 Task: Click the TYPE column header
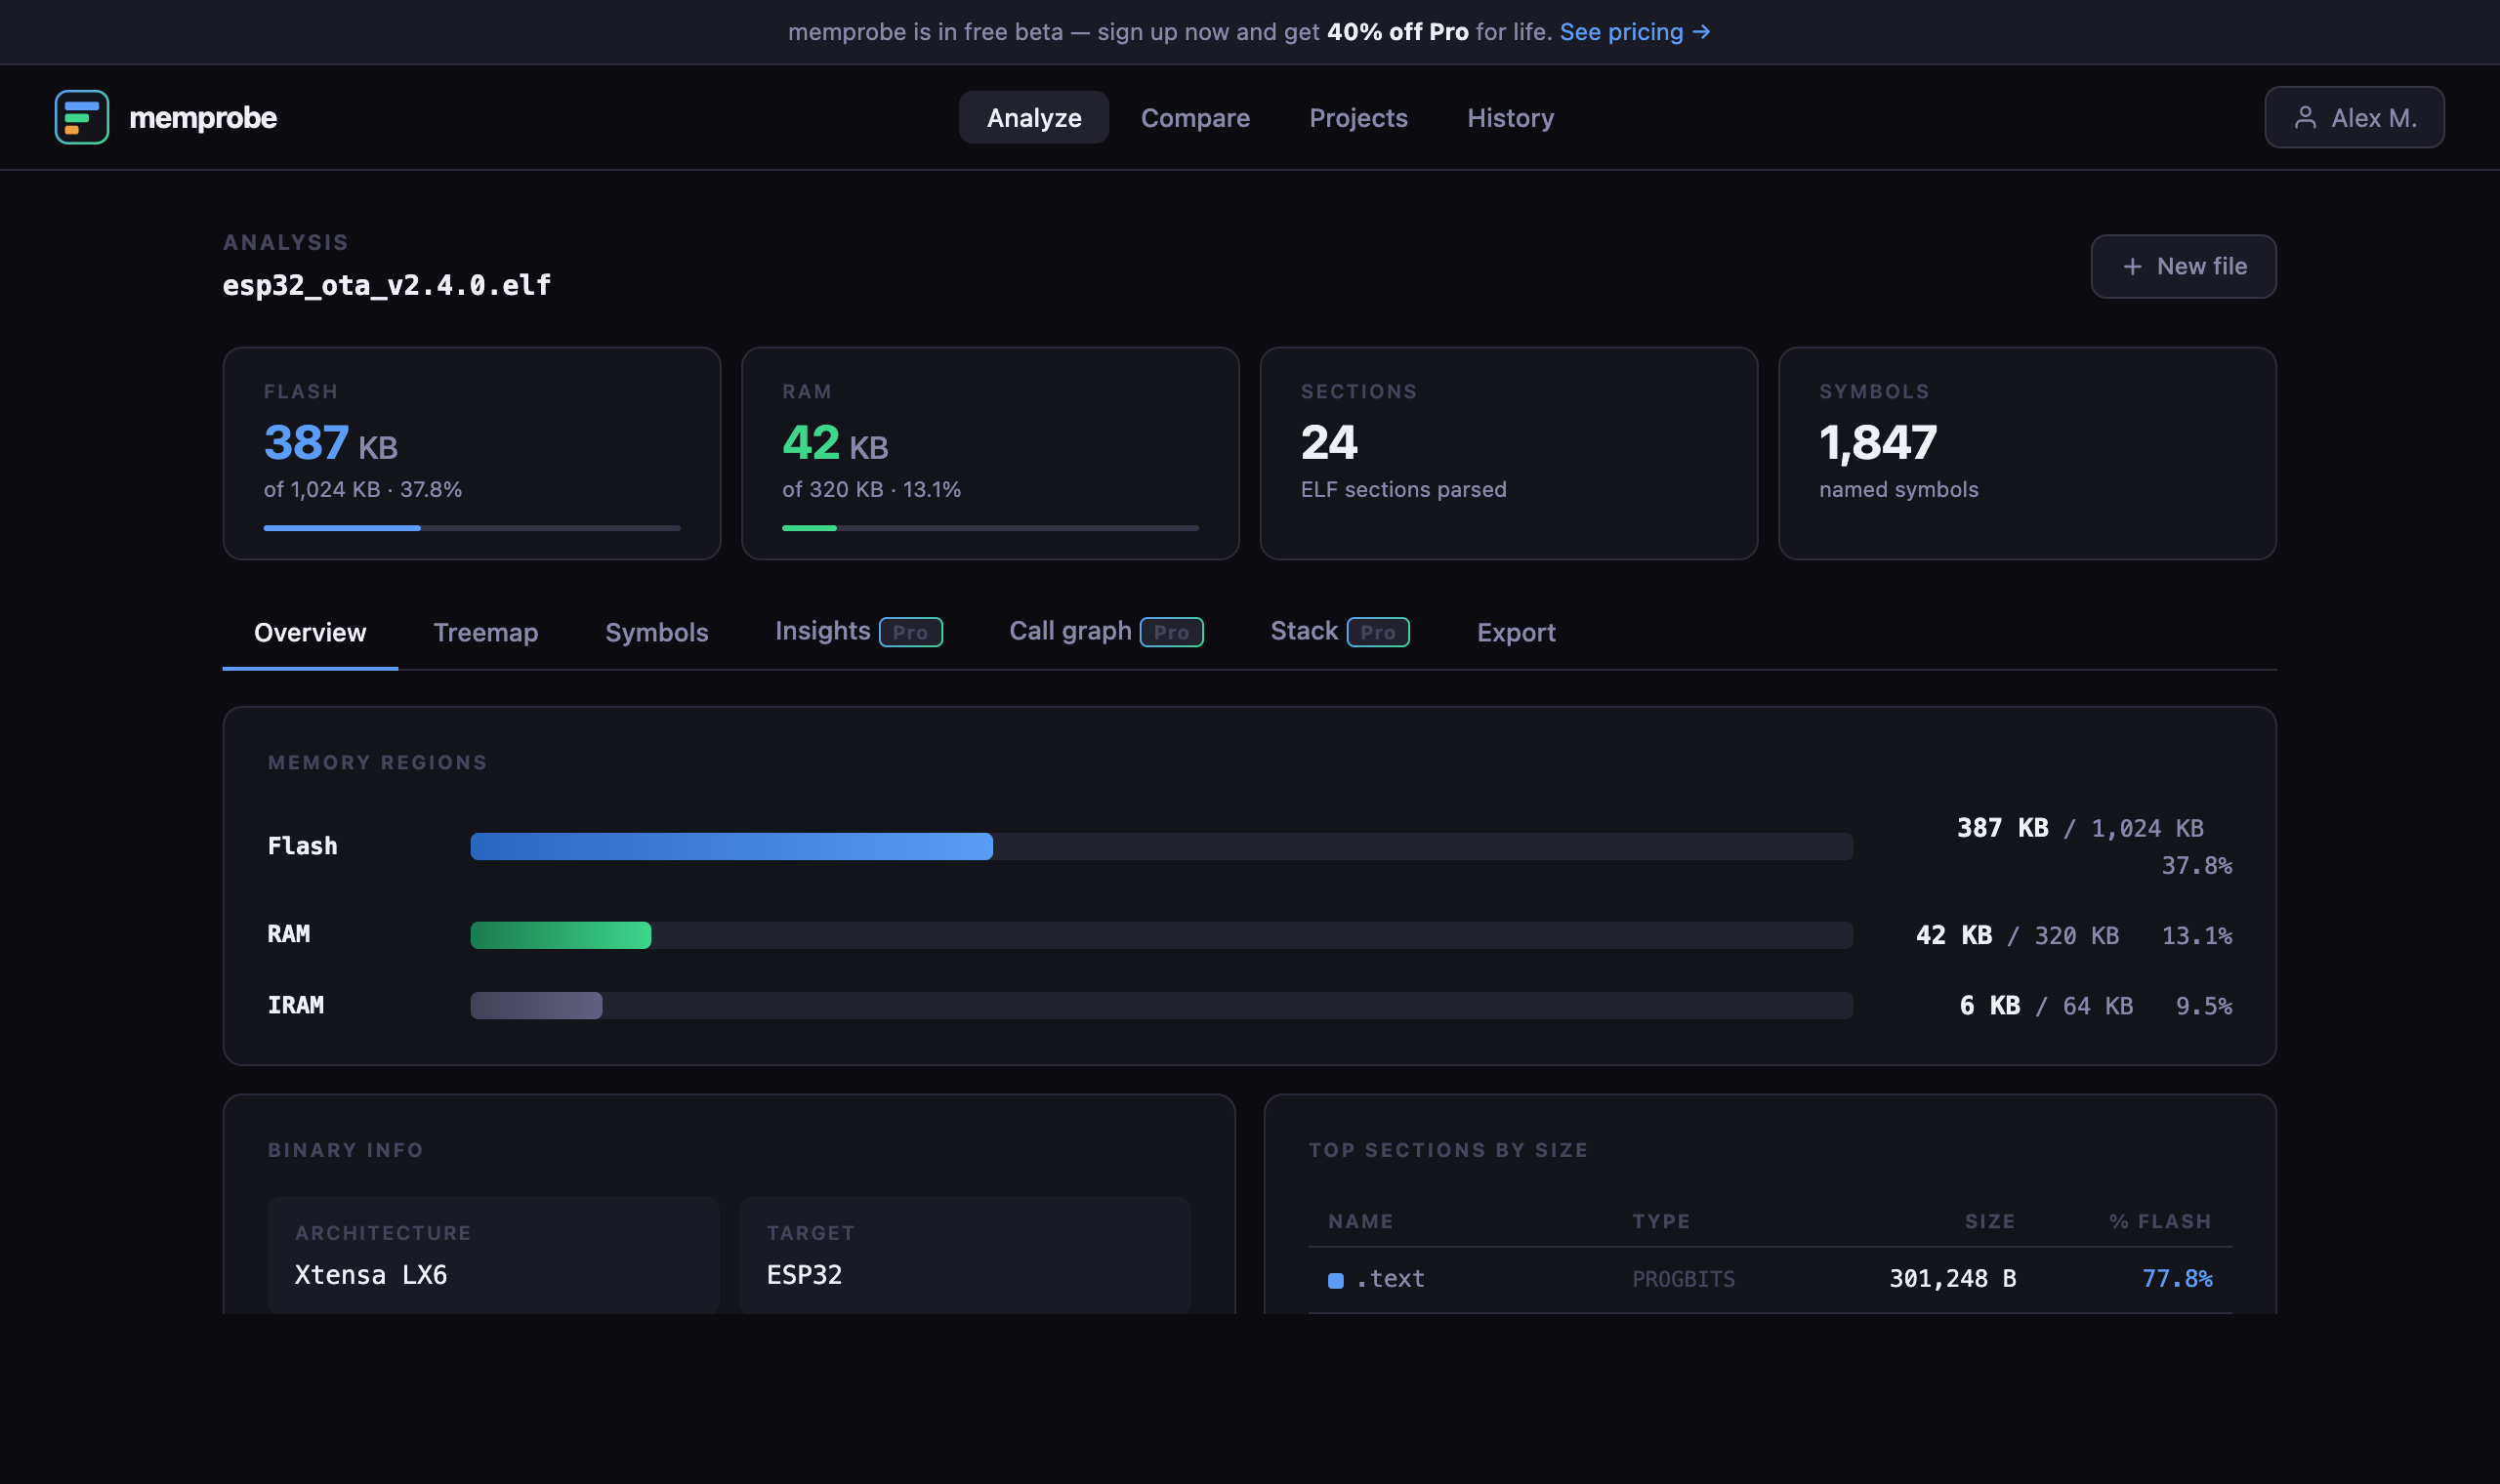pos(1661,1221)
